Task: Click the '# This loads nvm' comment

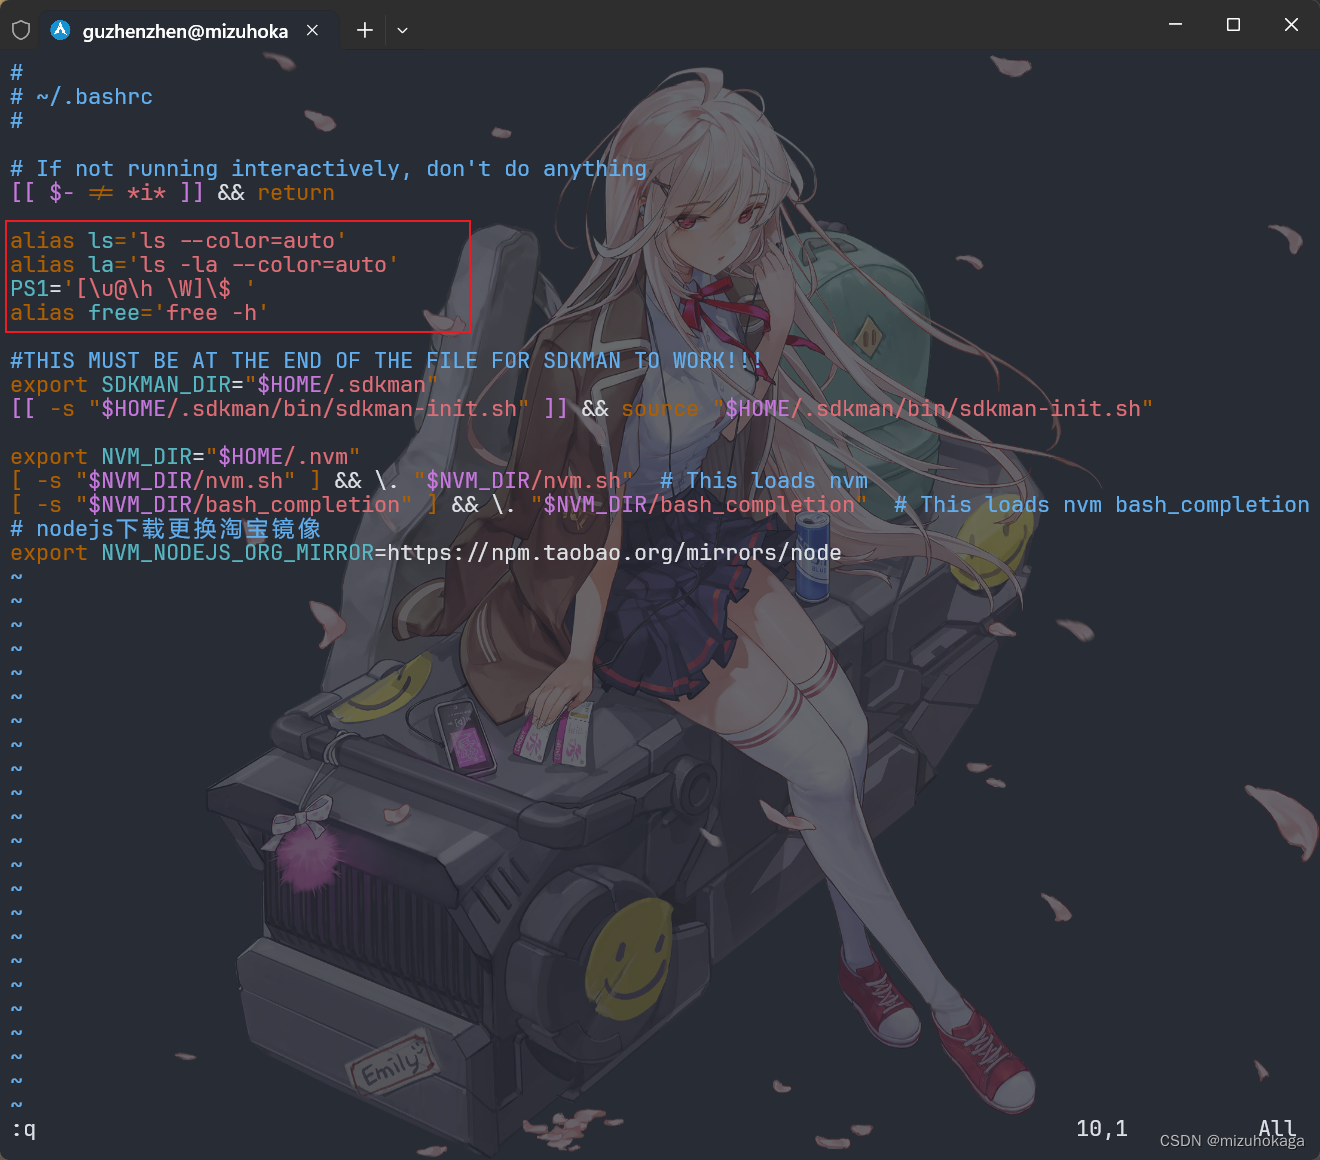Action: (764, 481)
